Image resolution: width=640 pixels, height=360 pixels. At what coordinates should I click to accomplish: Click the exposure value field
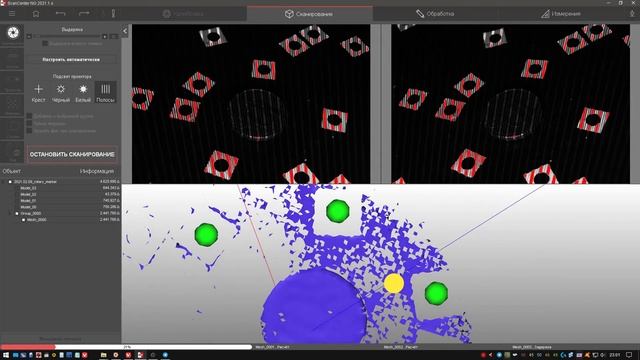click(x=114, y=37)
